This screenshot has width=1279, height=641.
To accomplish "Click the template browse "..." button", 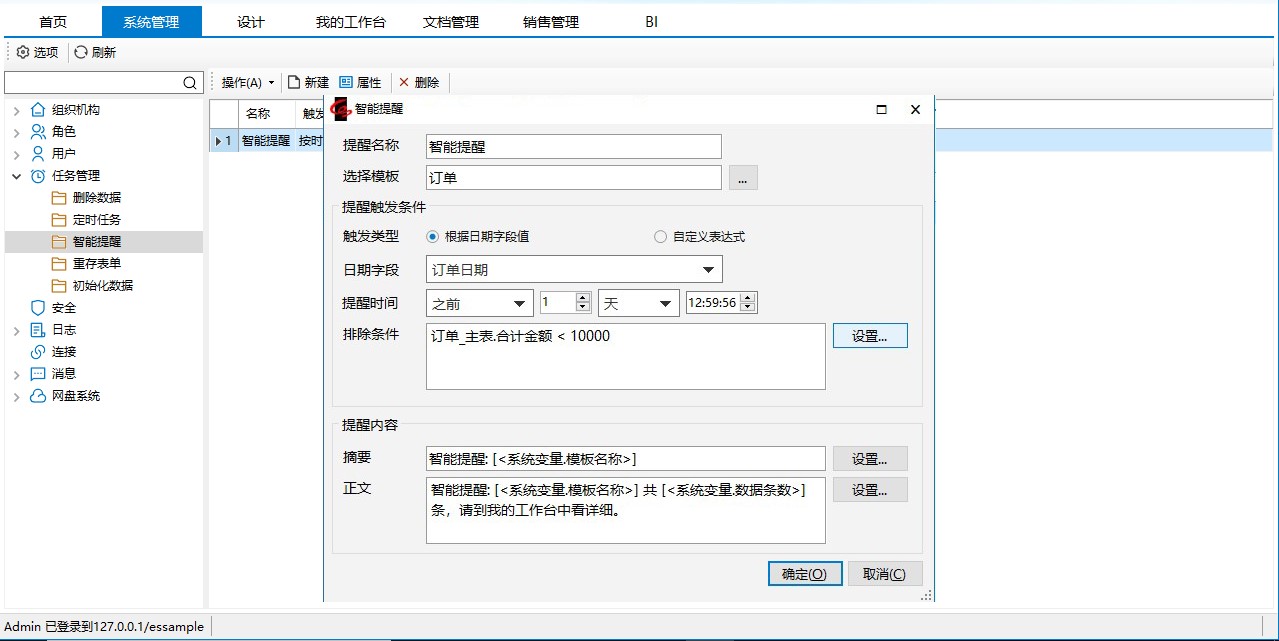I will (743, 178).
